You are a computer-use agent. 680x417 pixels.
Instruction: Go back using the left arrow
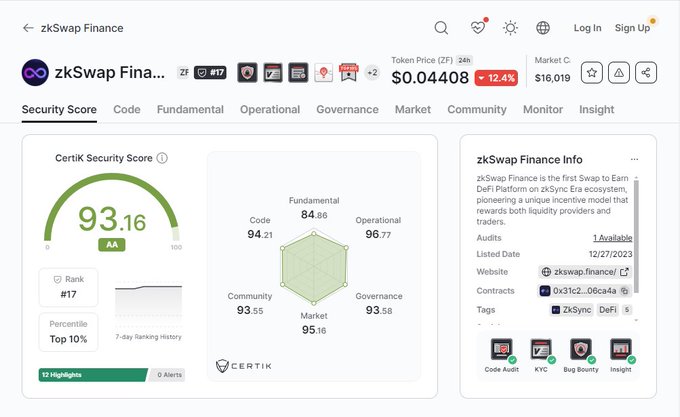click(28, 28)
